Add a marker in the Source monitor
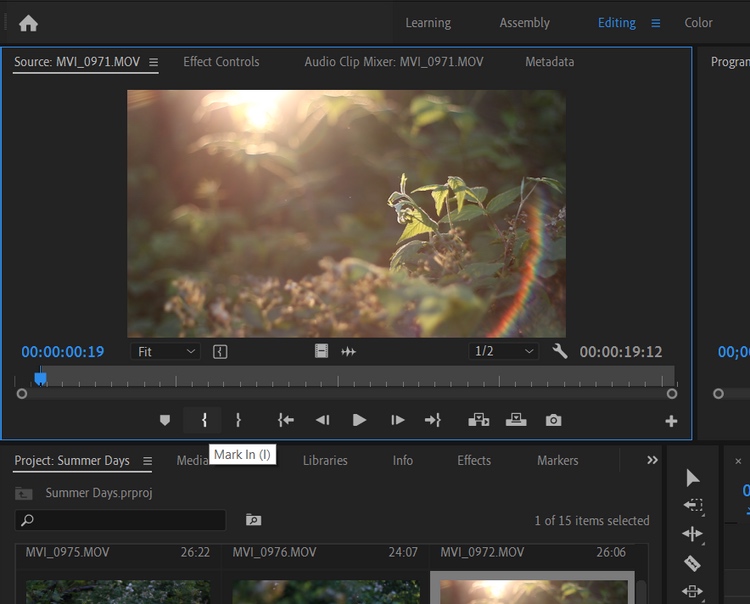 click(x=165, y=420)
